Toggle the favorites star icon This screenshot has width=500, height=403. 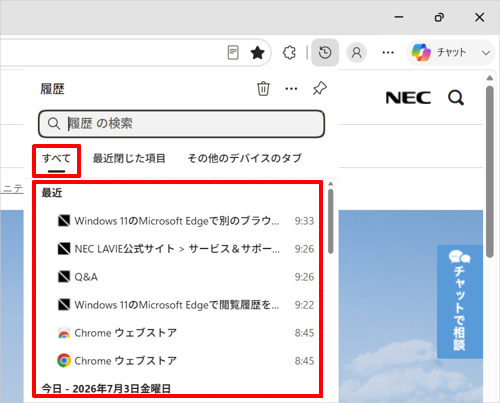coord(257,53)
